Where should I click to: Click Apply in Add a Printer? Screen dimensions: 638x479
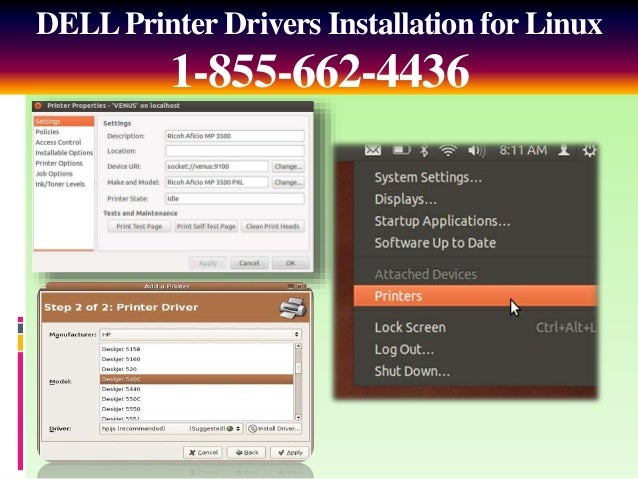290,453
